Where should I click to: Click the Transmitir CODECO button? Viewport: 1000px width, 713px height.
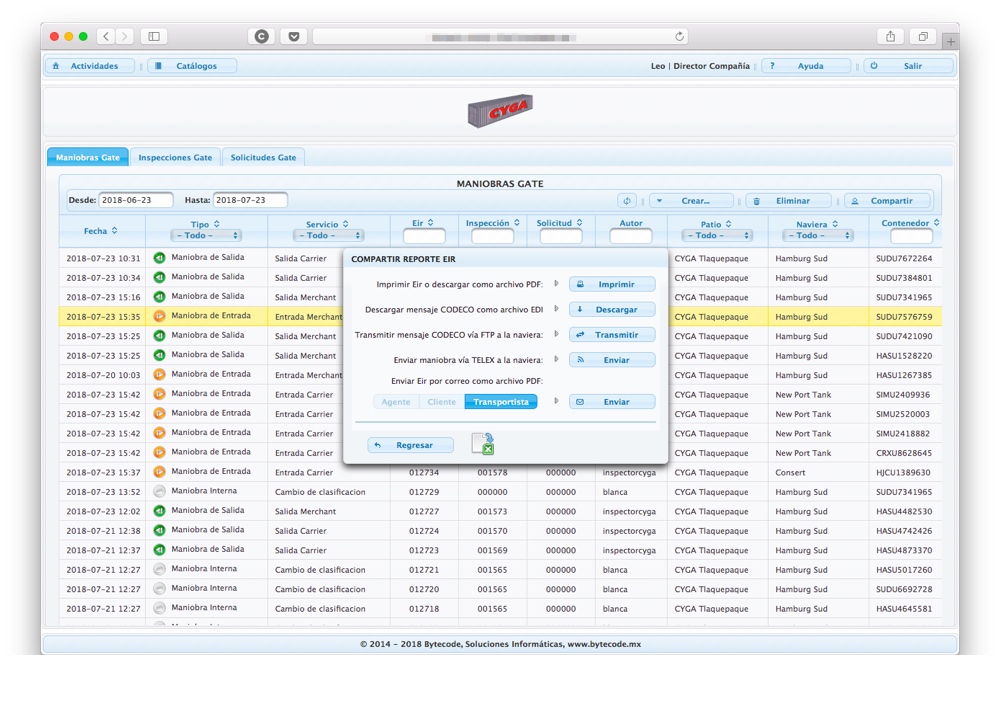[x=612, y=335]
